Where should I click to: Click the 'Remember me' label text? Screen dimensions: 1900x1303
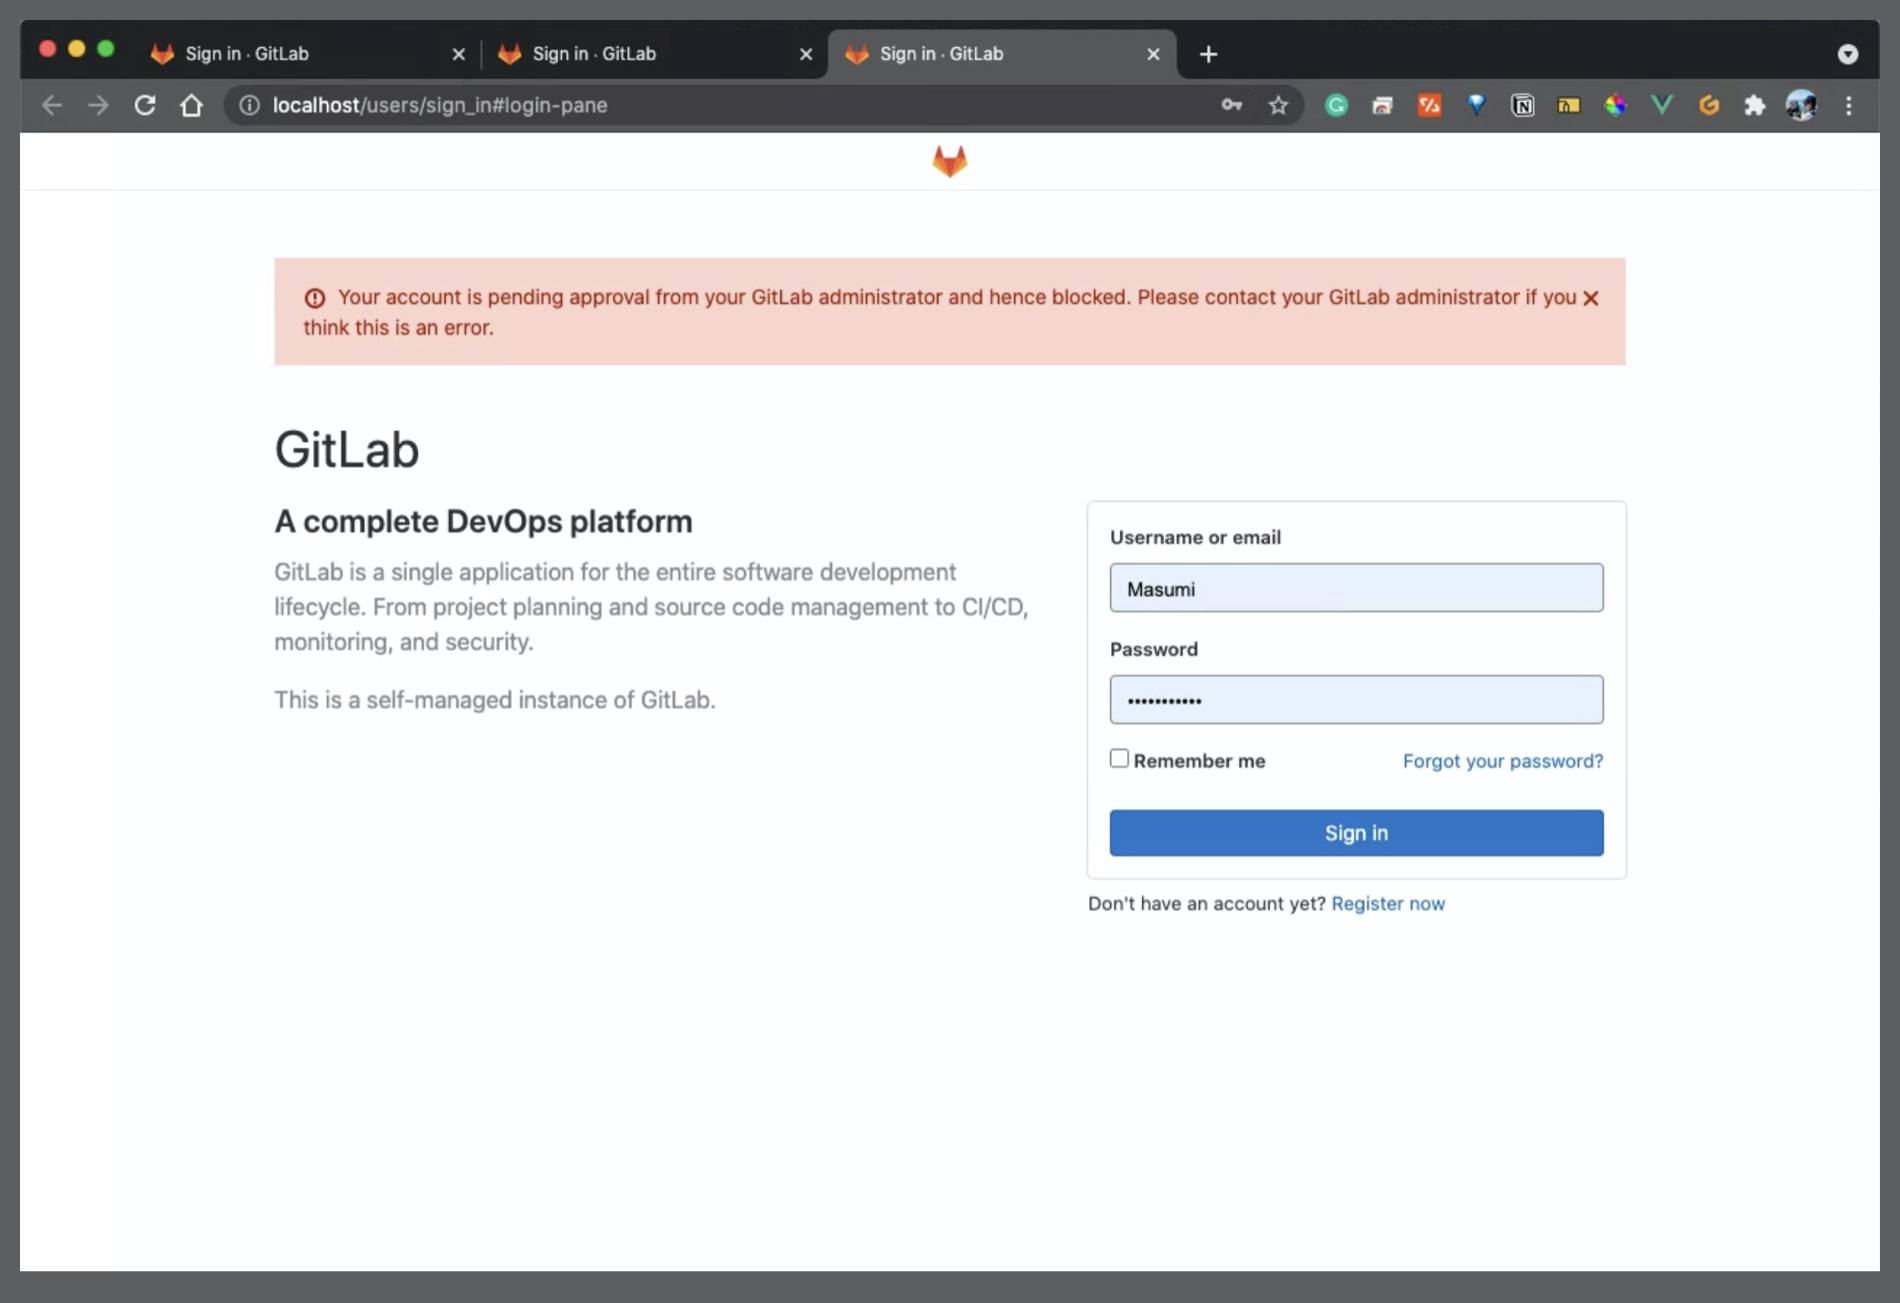coord(1199,761)
